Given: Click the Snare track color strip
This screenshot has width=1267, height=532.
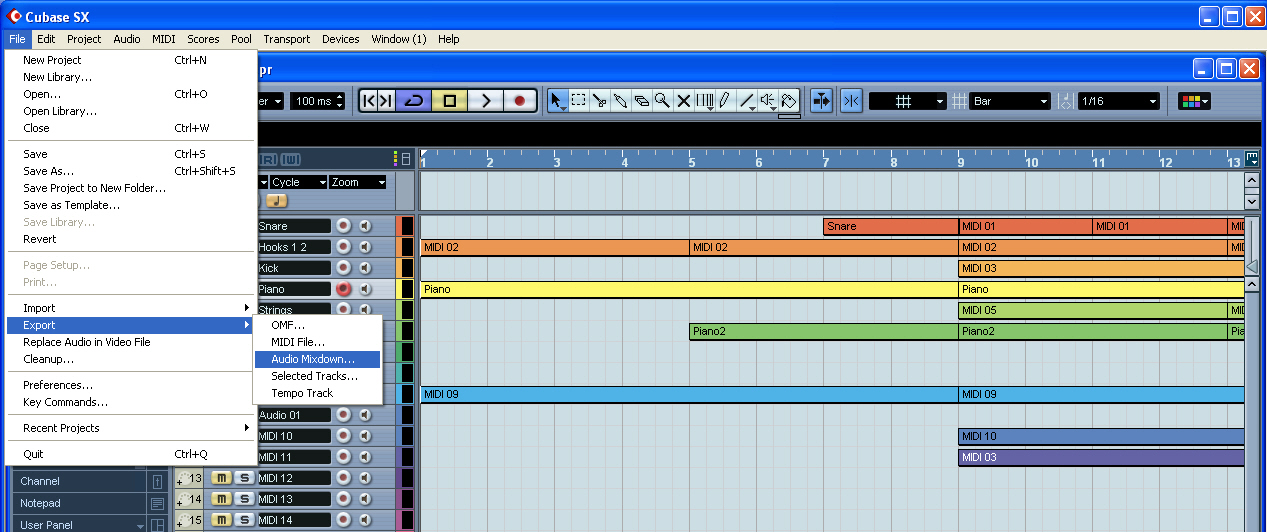Looking at the screenshot, I should 398,226.
